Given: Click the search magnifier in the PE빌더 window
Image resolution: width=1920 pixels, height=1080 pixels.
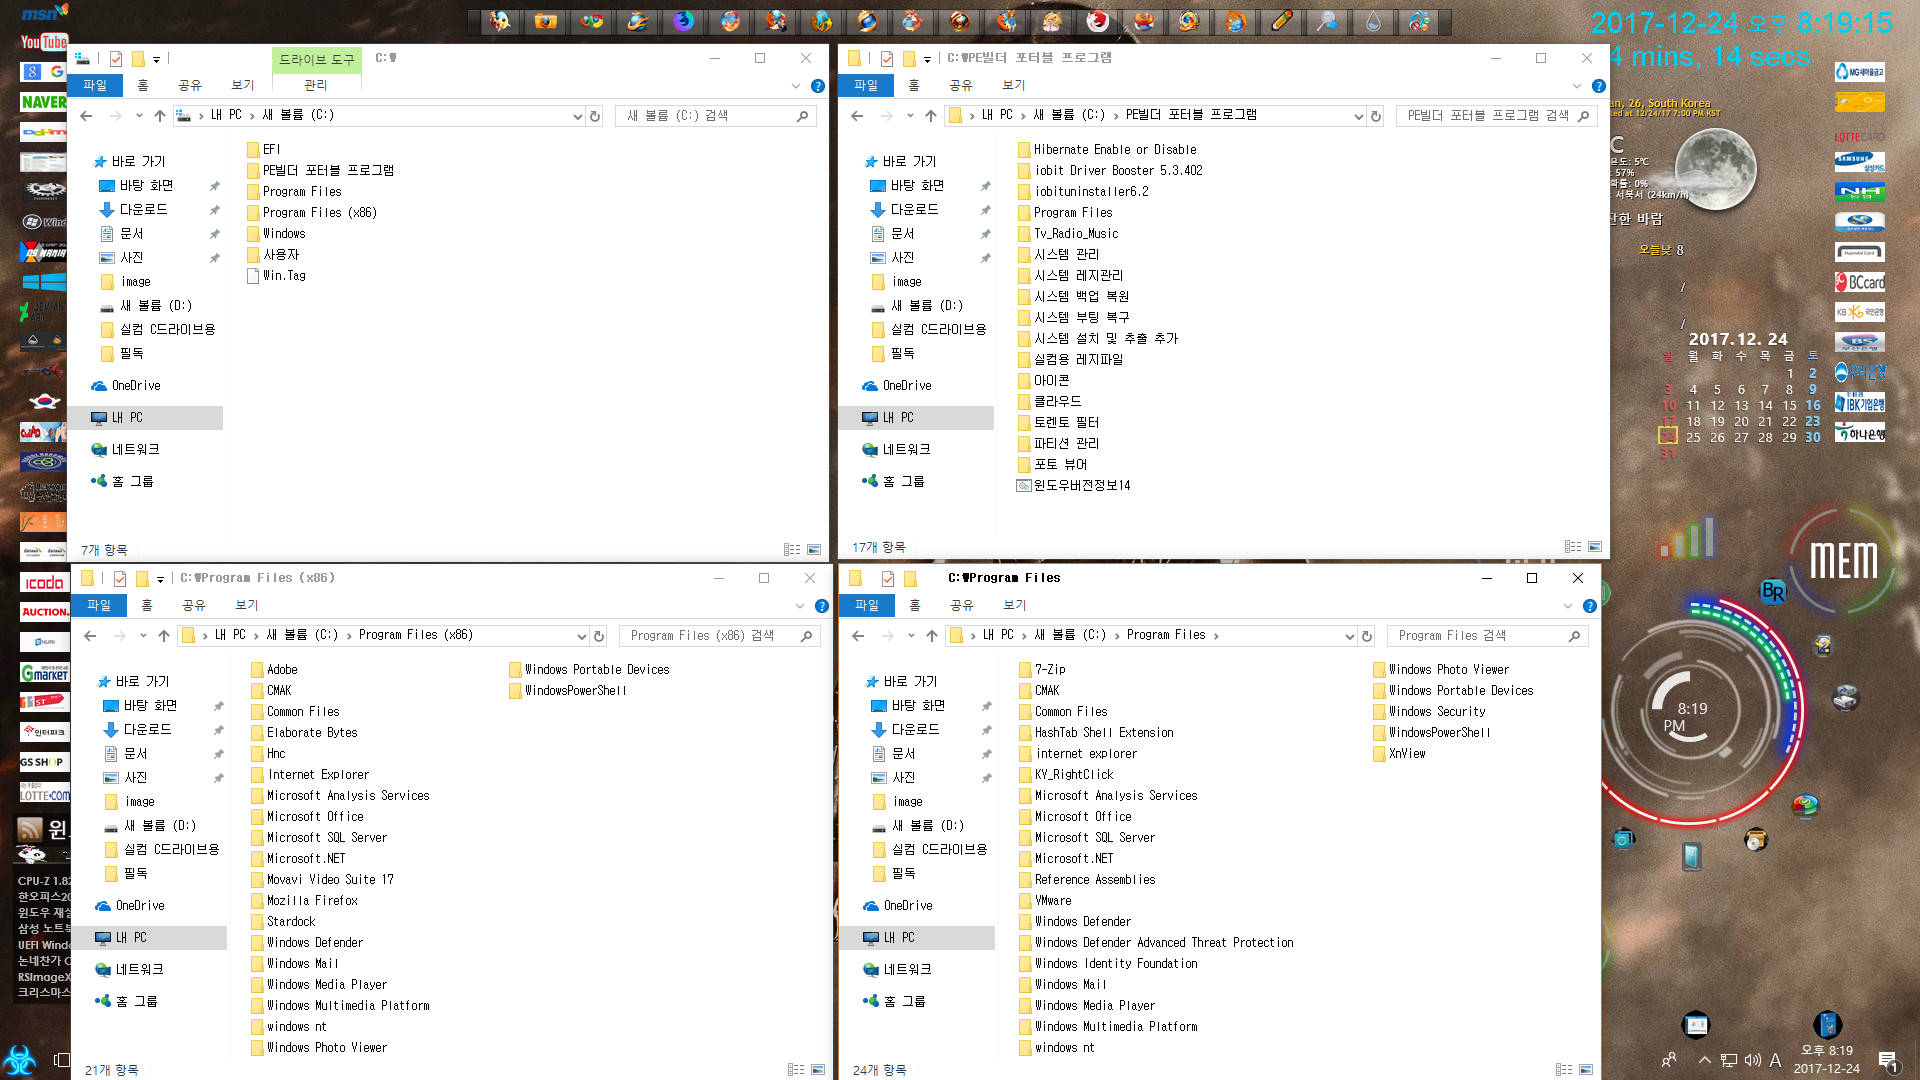Looking at the screenshot, I should coord(1583,116).
